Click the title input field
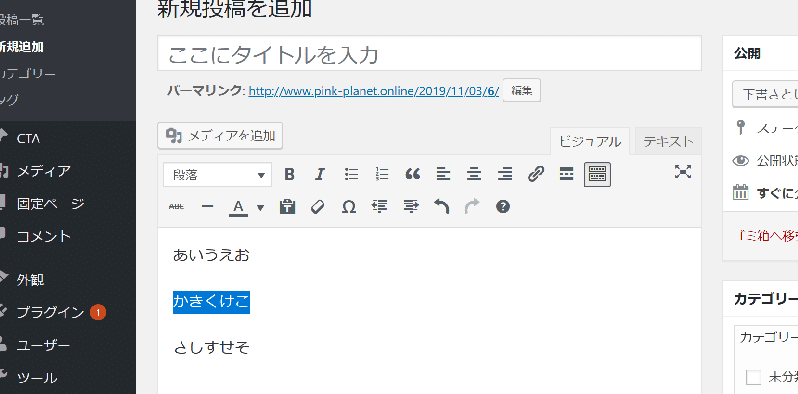The height and width of the screenshot is (394, 798). (x=430, y=53)
